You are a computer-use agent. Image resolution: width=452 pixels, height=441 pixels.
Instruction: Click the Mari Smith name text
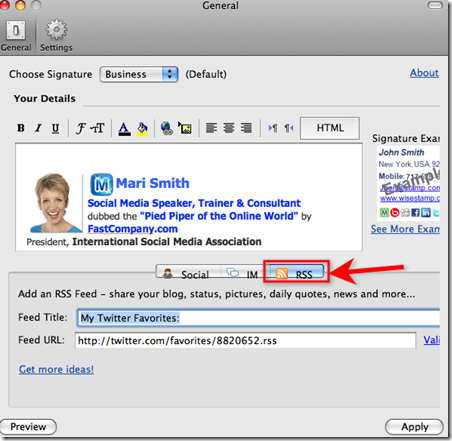coord(152,183)
